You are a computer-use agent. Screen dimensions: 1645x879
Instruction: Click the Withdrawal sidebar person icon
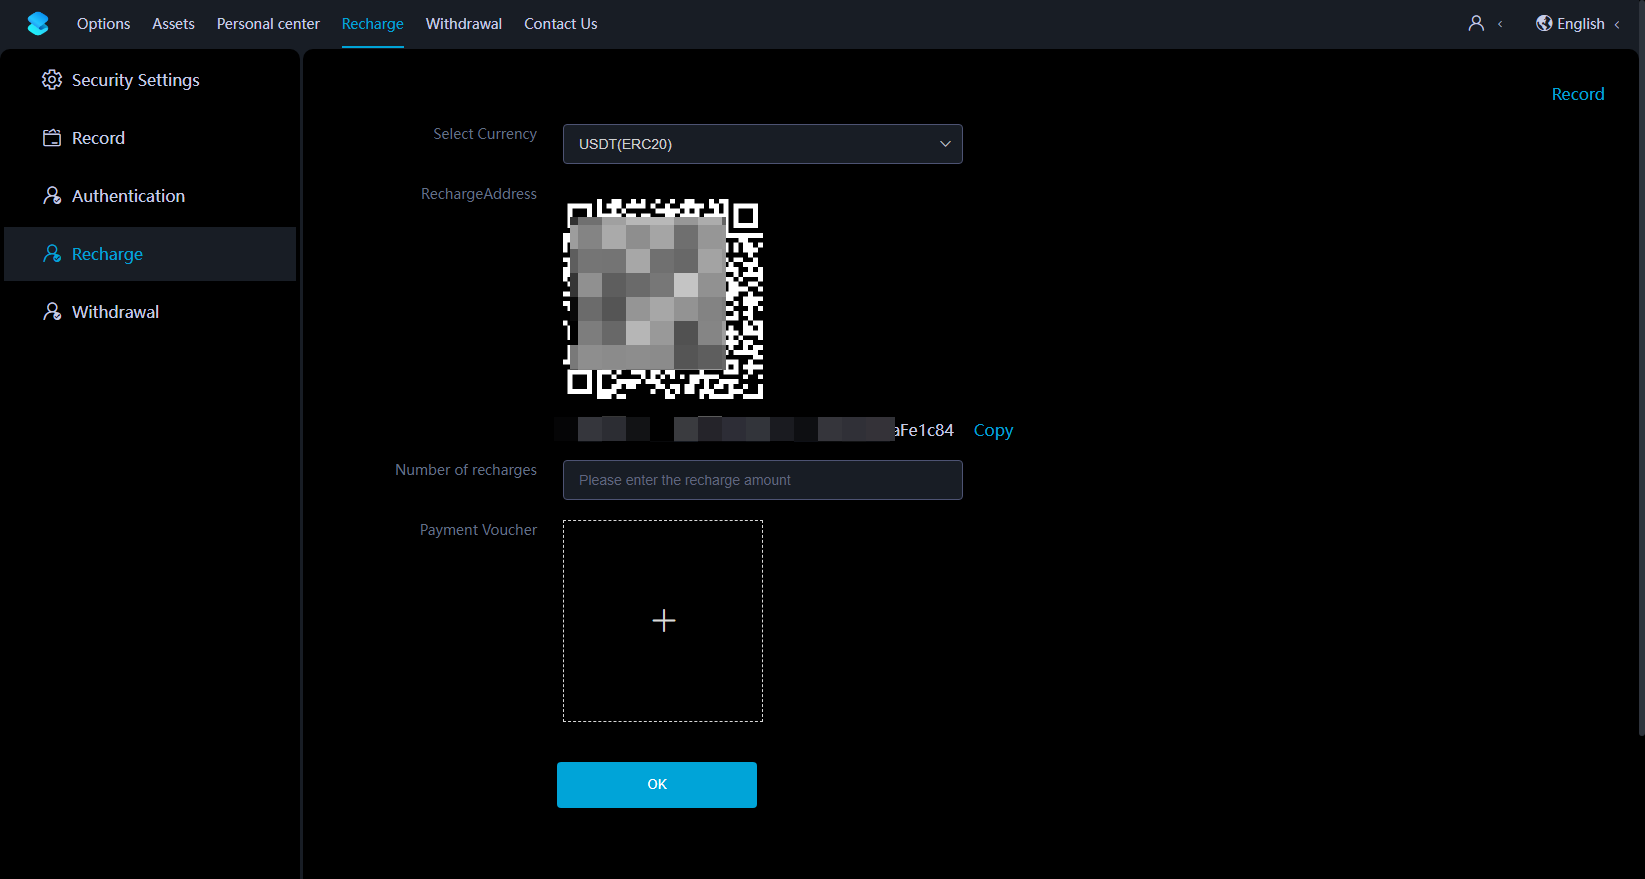tap(52, 312)
